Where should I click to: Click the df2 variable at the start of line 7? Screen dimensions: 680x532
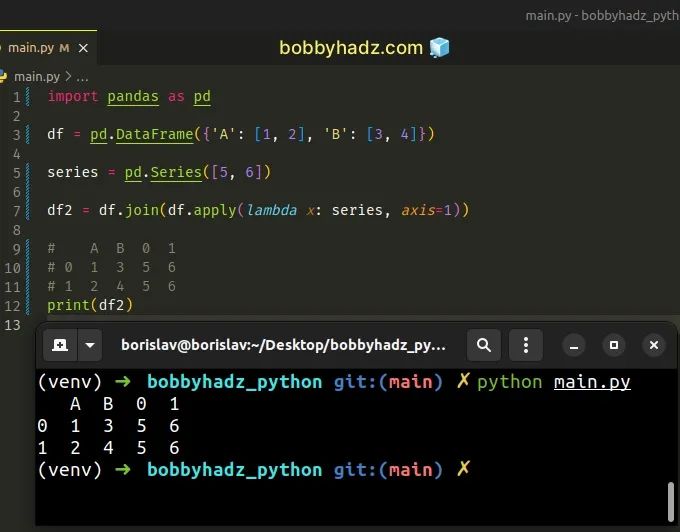(60, 210)
